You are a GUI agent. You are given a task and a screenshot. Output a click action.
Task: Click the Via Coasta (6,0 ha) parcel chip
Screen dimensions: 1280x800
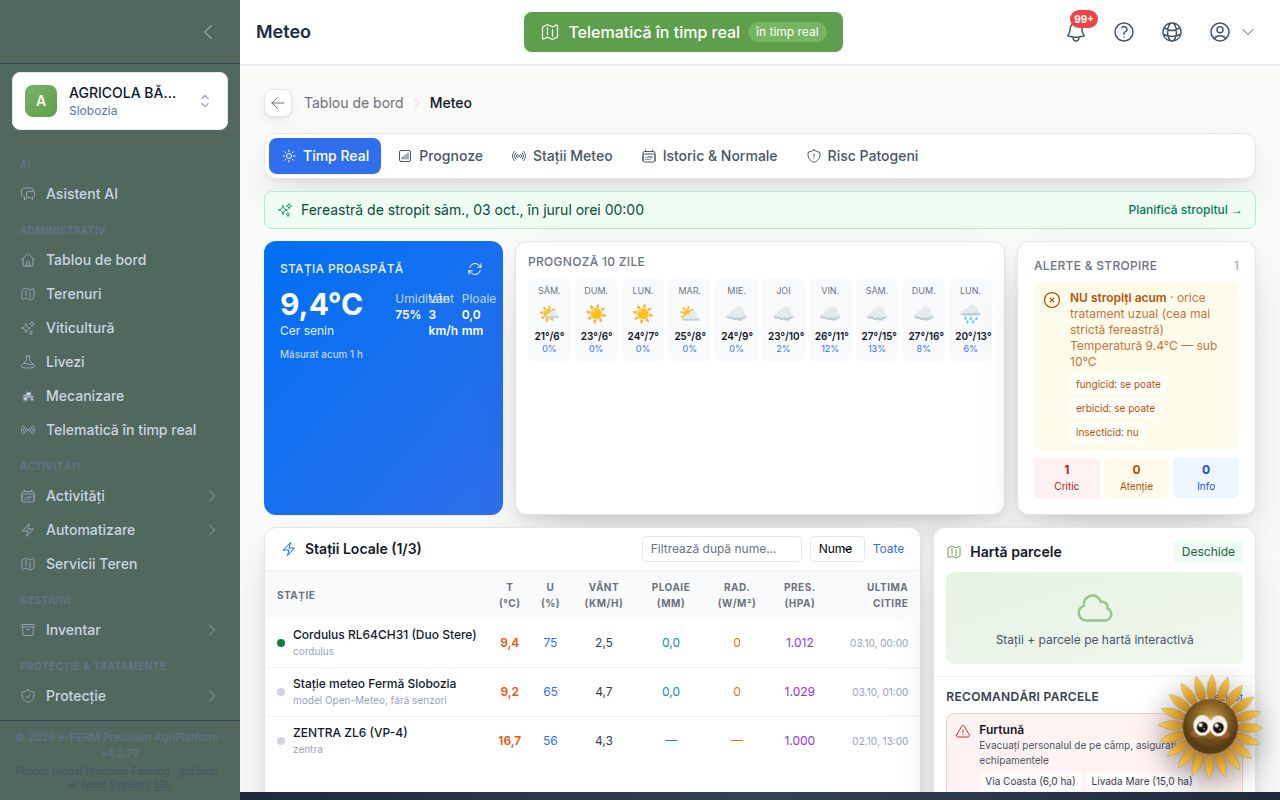click(1030, 781)
